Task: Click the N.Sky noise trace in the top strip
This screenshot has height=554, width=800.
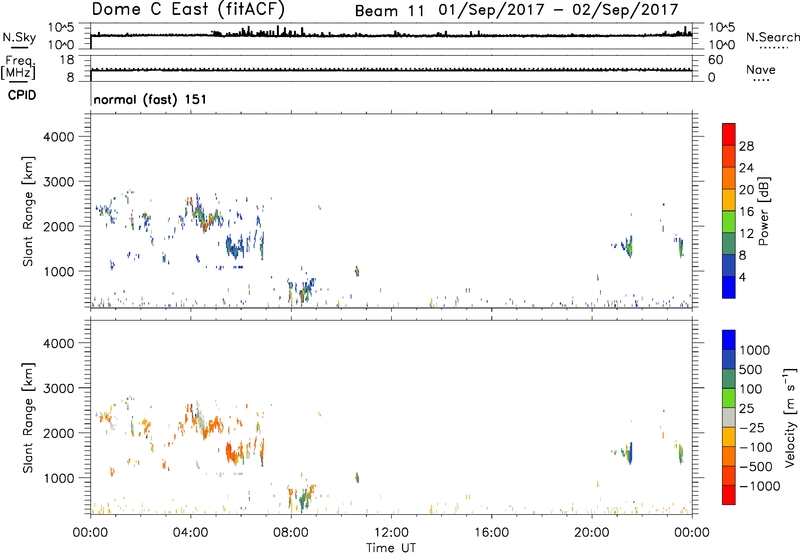Action: point(391,35)
